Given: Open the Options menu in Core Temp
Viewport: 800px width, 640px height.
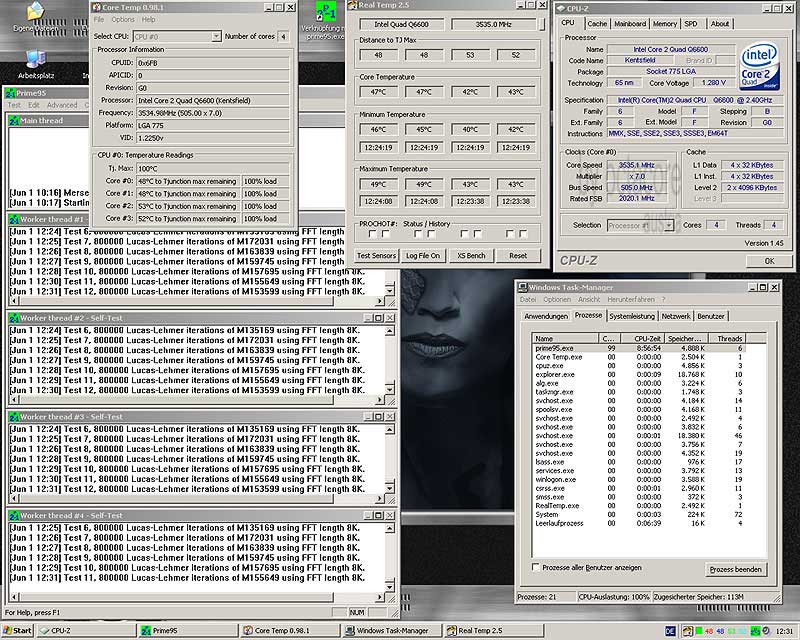Looking at the screenshot, I should pyautogui.click(x=123, y=19).
